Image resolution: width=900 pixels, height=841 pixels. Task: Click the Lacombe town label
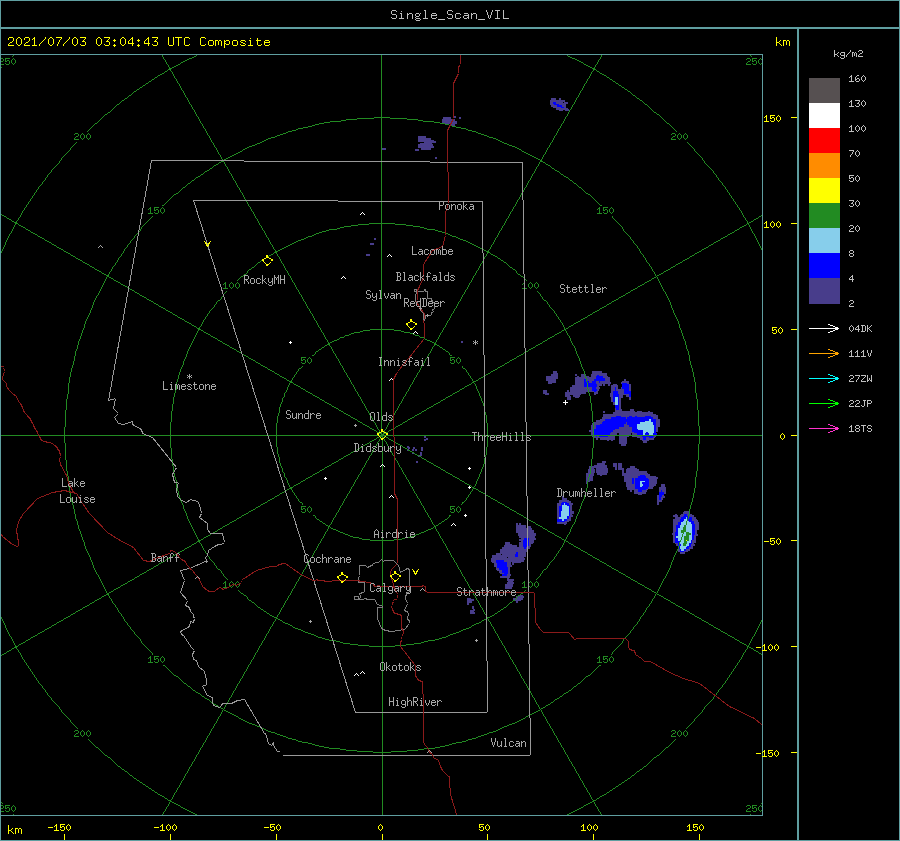click(432, 251)
